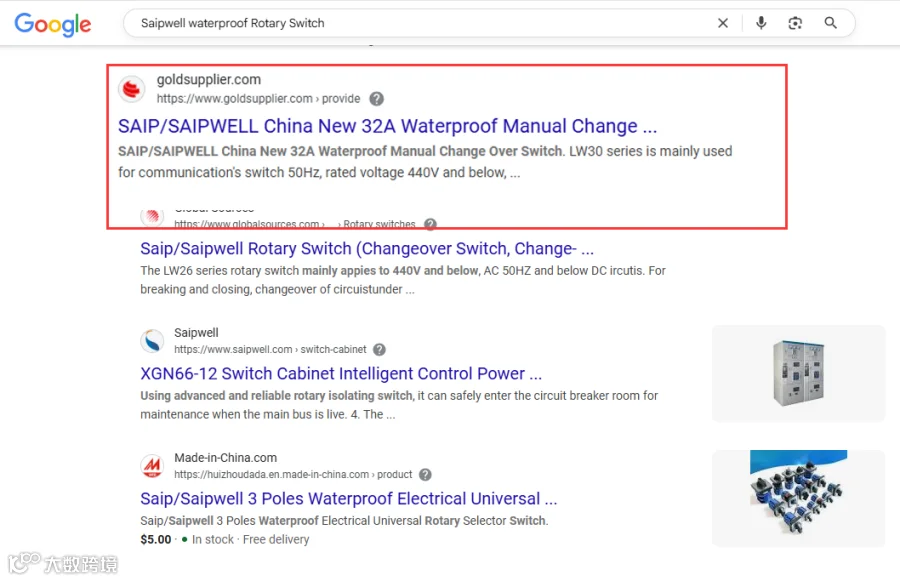This screenshot has width=900, height=581.
Task: Click the Saipwell site name
Action: (x=196, y=332)
